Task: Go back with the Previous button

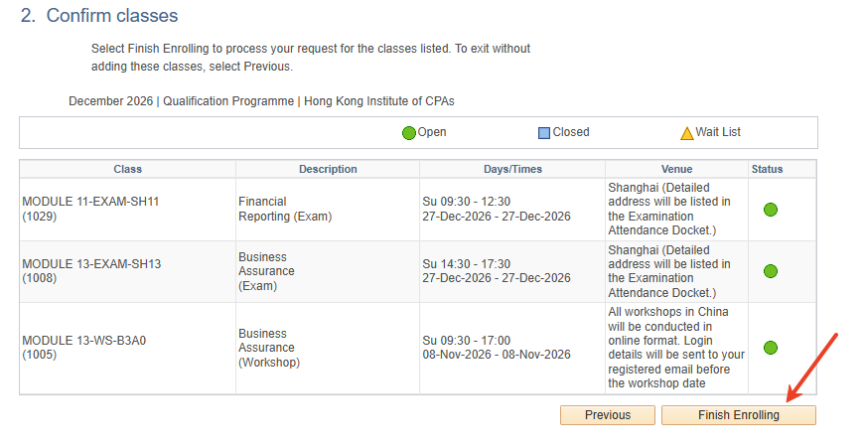Action: point(608,415)
